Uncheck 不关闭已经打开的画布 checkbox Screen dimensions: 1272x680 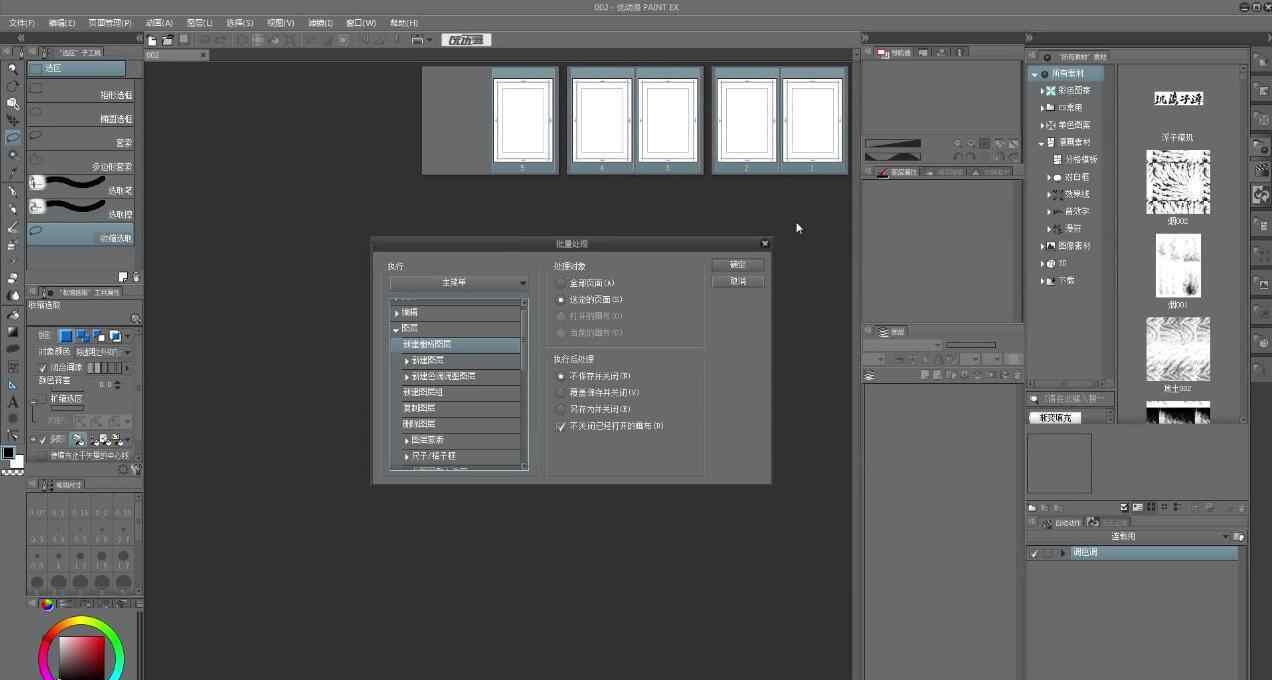click(x=561, y=426)
